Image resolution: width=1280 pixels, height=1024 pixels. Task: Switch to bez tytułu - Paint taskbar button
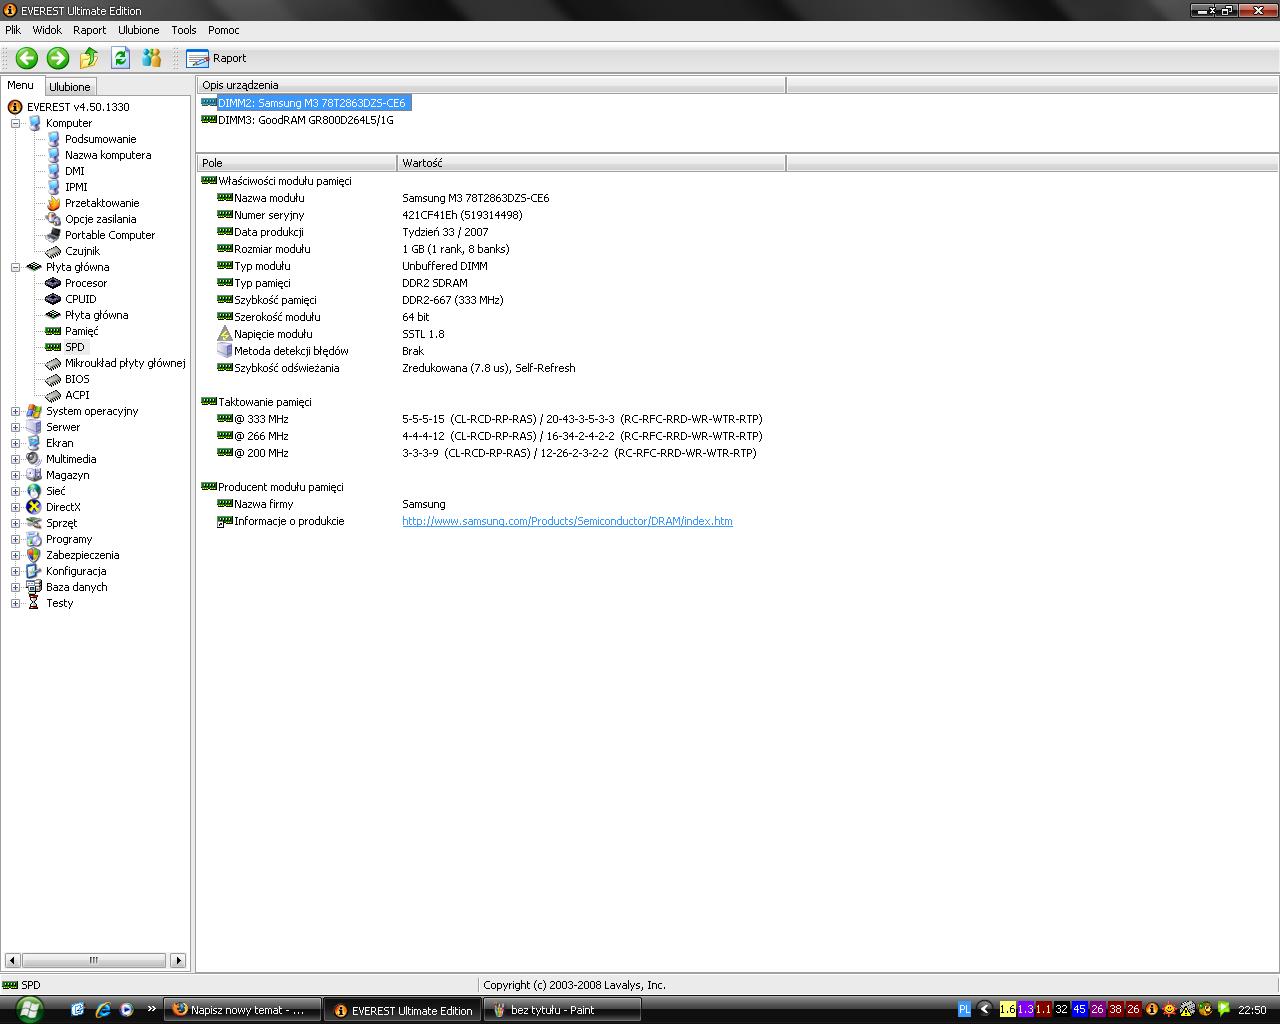[562, 1010]
